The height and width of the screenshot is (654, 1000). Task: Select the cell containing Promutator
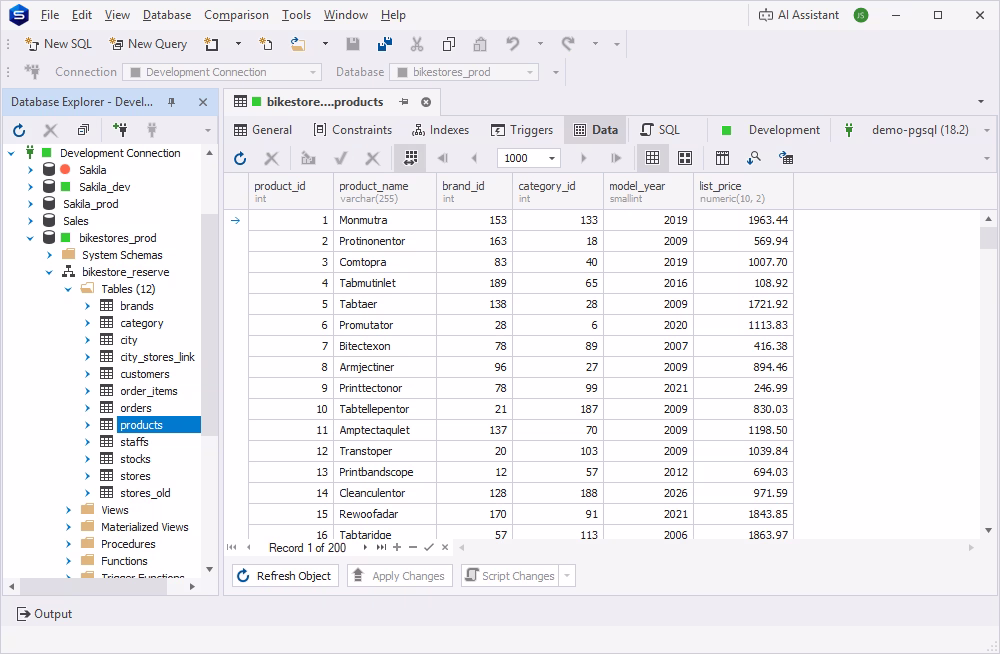[x=385, y=325]
